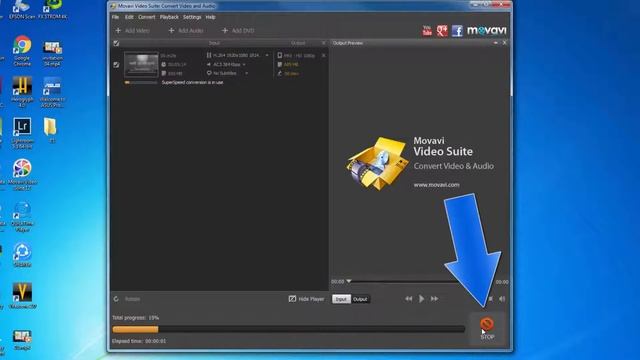Select the video file thumbnail
The width and height of the screenshot is (640, 360).
coord(141,64)
